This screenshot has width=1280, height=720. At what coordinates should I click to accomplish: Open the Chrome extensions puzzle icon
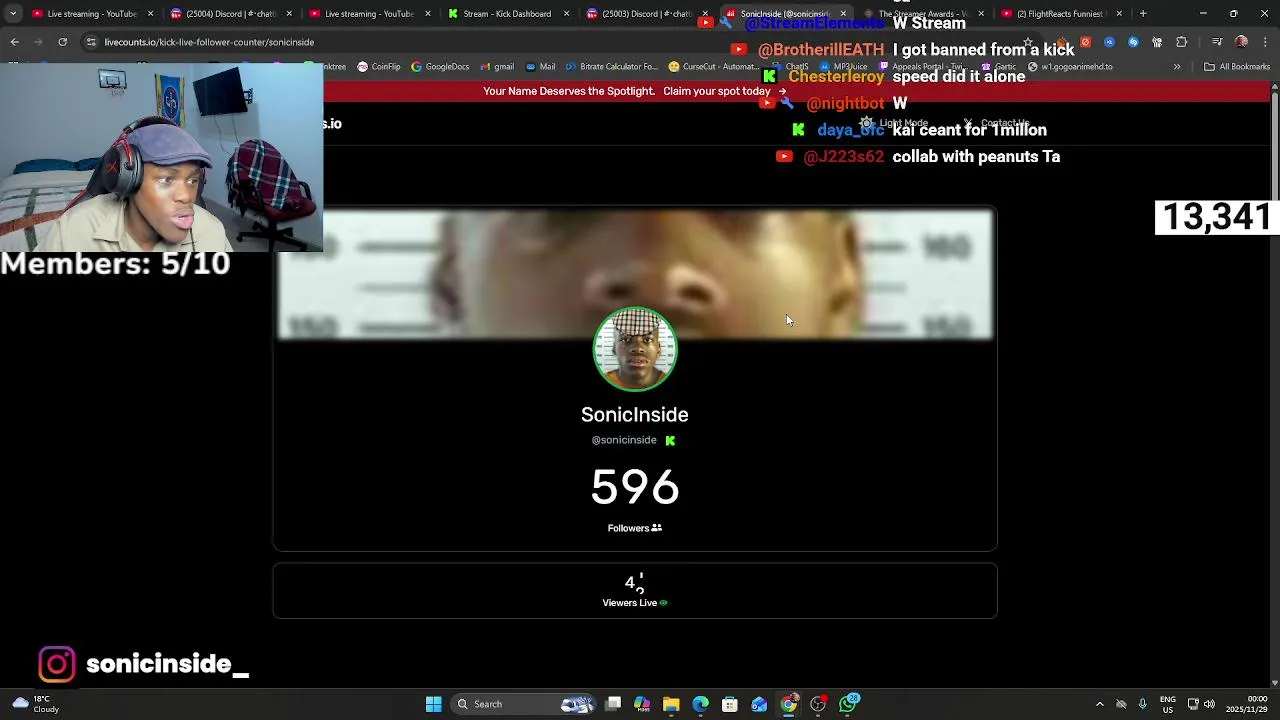click(x=1181, y=42)
